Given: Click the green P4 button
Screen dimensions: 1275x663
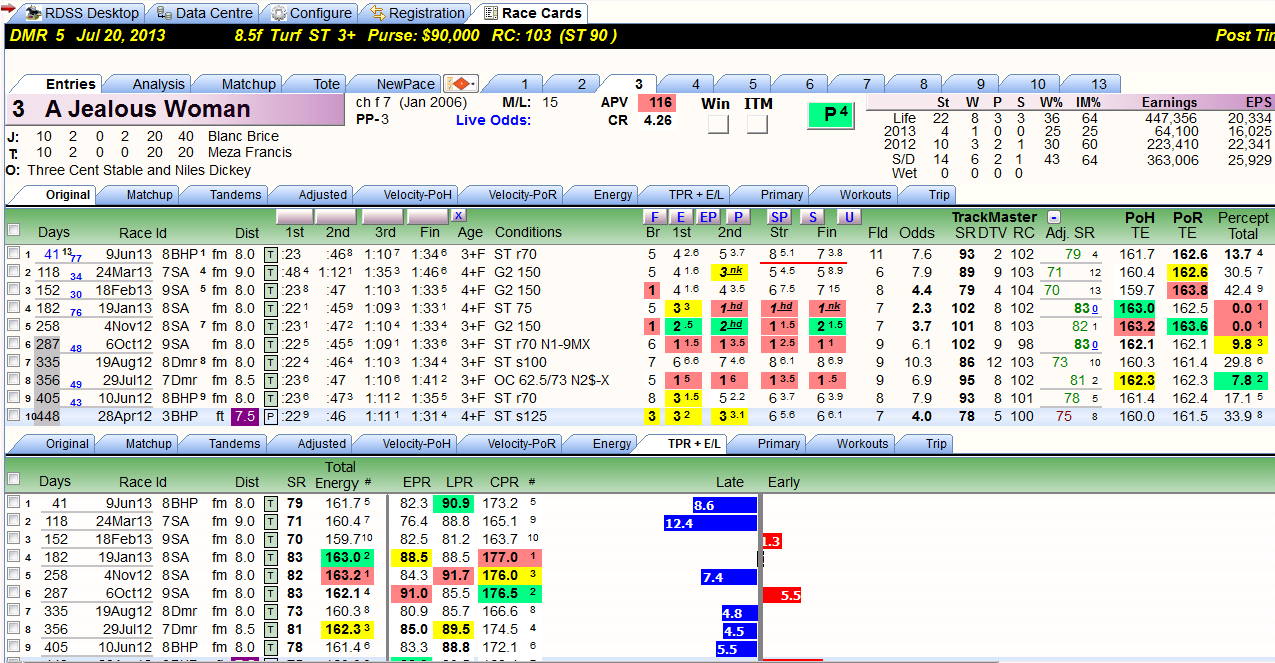Looking at the screenshot, I should (832, 115).
